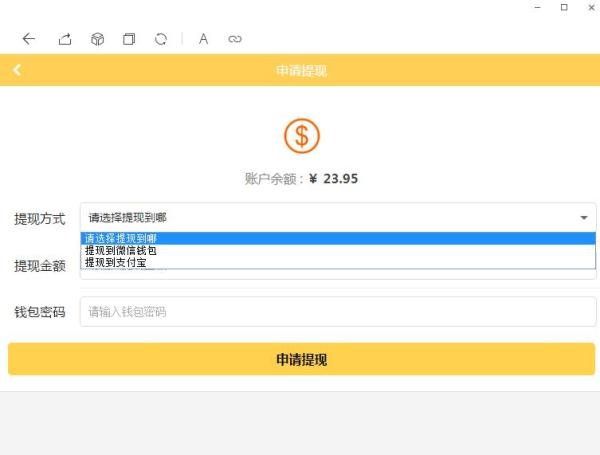600x455 pixels.
Task: Minimize the window
Action: click(x=538, y=7)
